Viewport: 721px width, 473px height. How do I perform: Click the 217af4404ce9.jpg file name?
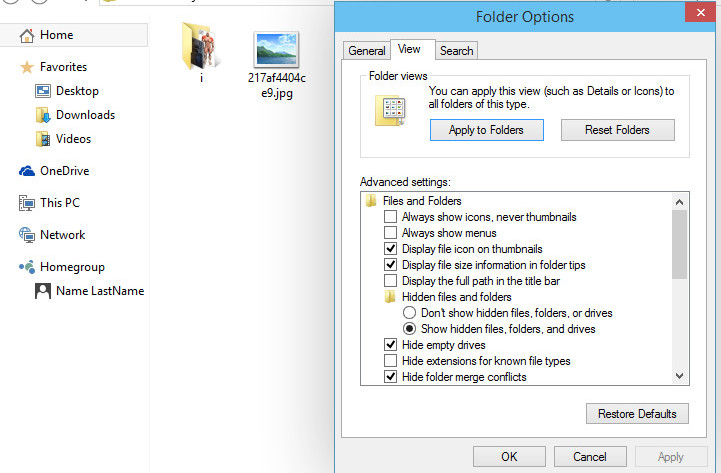[x=277, y=85]
